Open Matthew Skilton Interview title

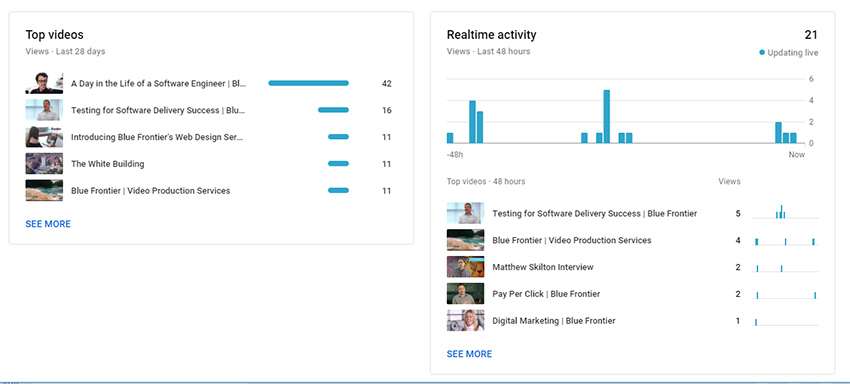pyautogui.click(x=543, y=267)
